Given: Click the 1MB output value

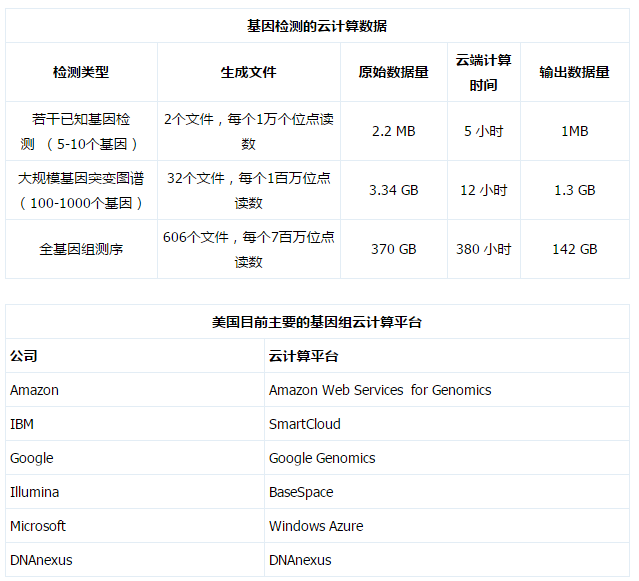Looking at the screenshot, I should tap(575, 131).
